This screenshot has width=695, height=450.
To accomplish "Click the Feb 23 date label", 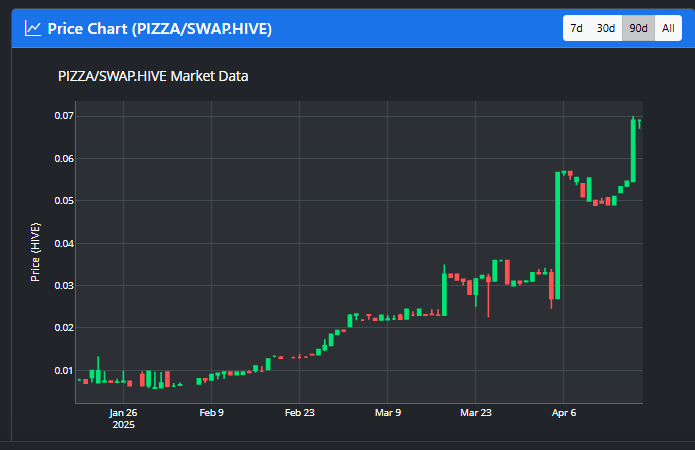I will coord(300,413).
